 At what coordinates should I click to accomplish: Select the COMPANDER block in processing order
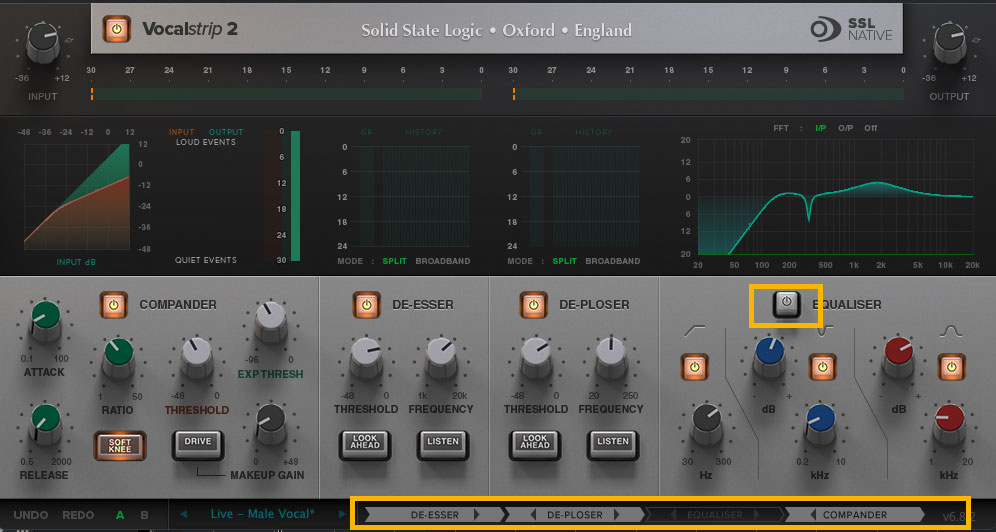click(x=855, y=514)
